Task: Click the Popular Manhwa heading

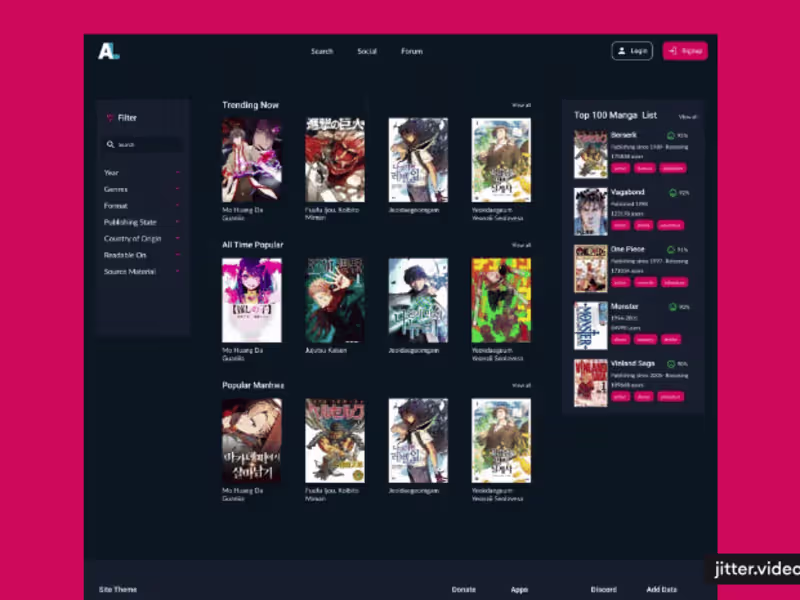Action: pos(253,385)
